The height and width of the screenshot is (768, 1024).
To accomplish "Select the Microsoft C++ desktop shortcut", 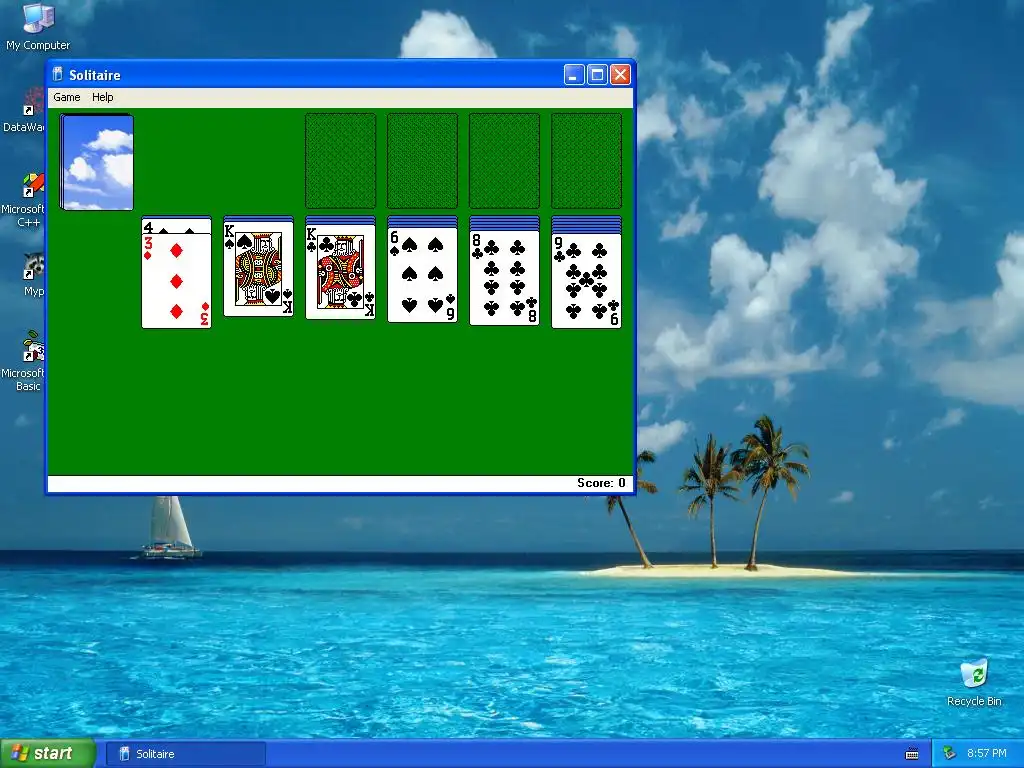I will (x=25, y=200).
